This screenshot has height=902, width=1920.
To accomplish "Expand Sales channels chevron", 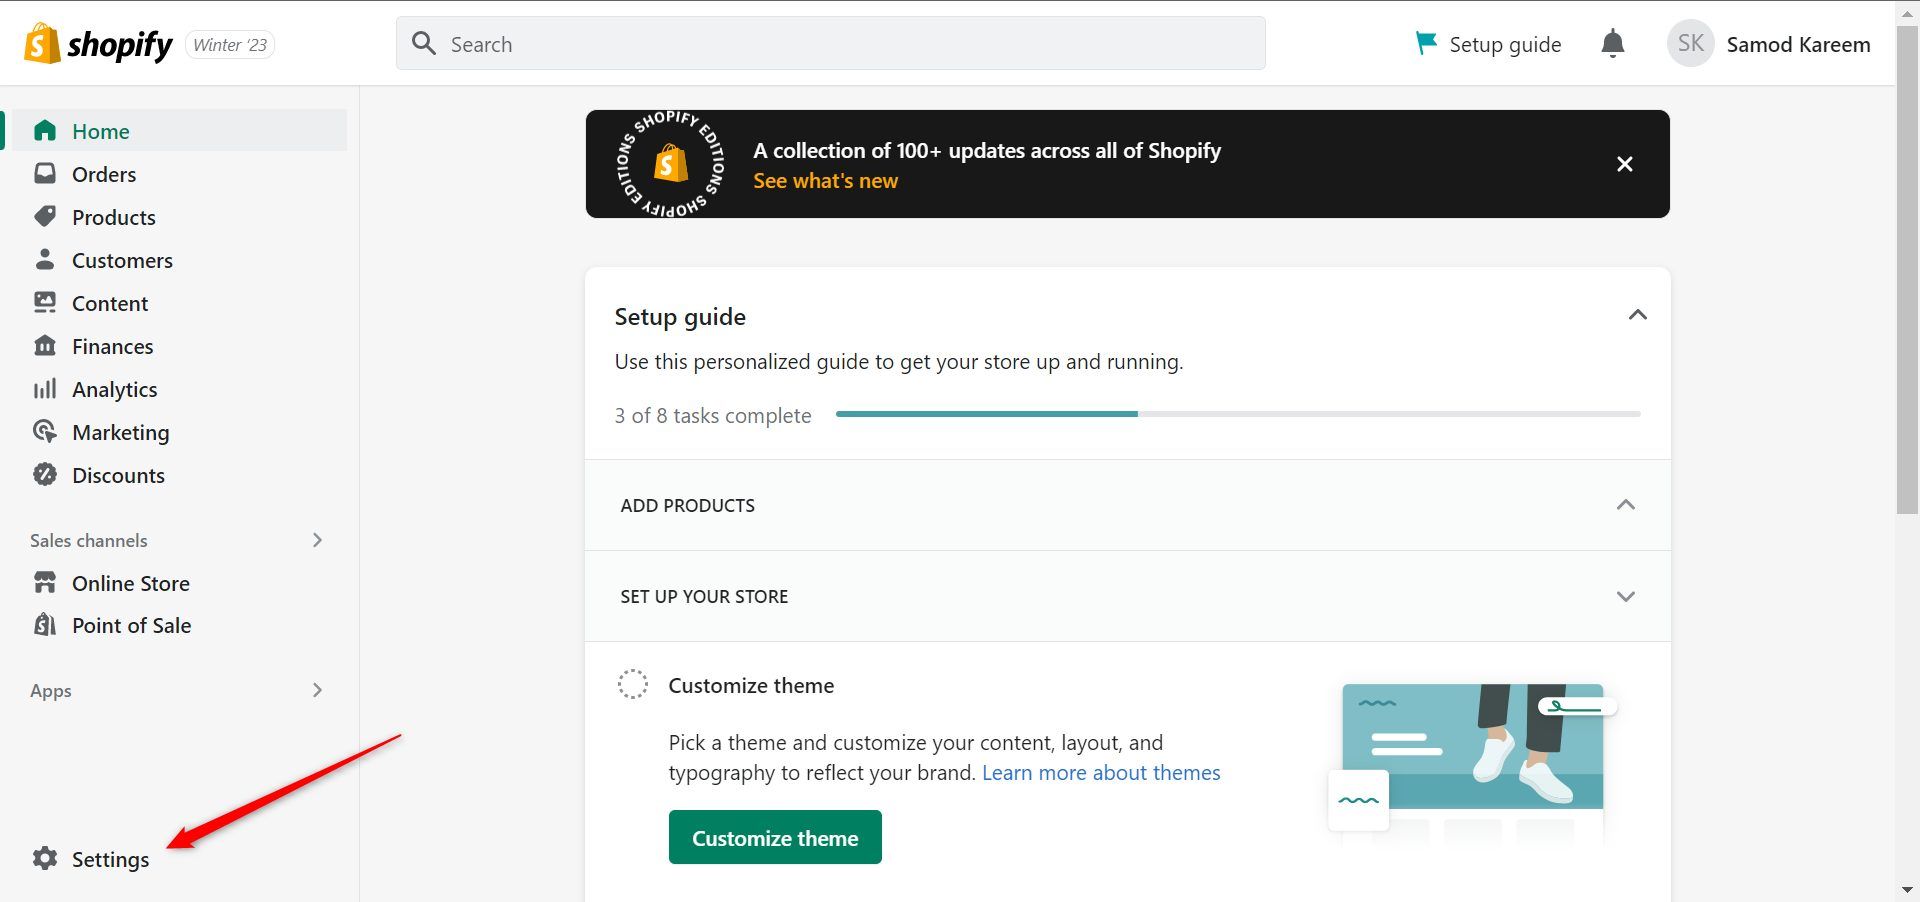I will 317,540.
